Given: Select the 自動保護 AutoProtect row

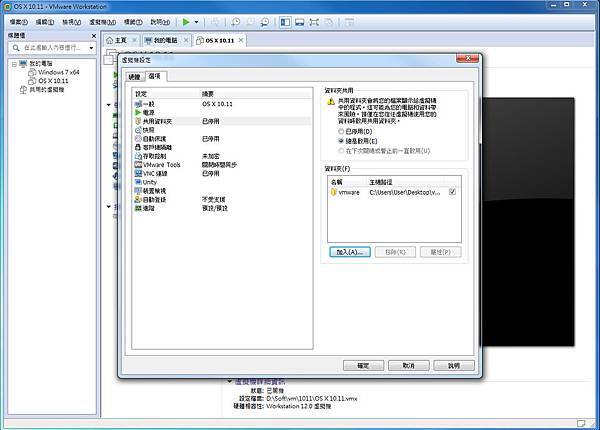Looking at the screenshot, I should pos(222,139).
